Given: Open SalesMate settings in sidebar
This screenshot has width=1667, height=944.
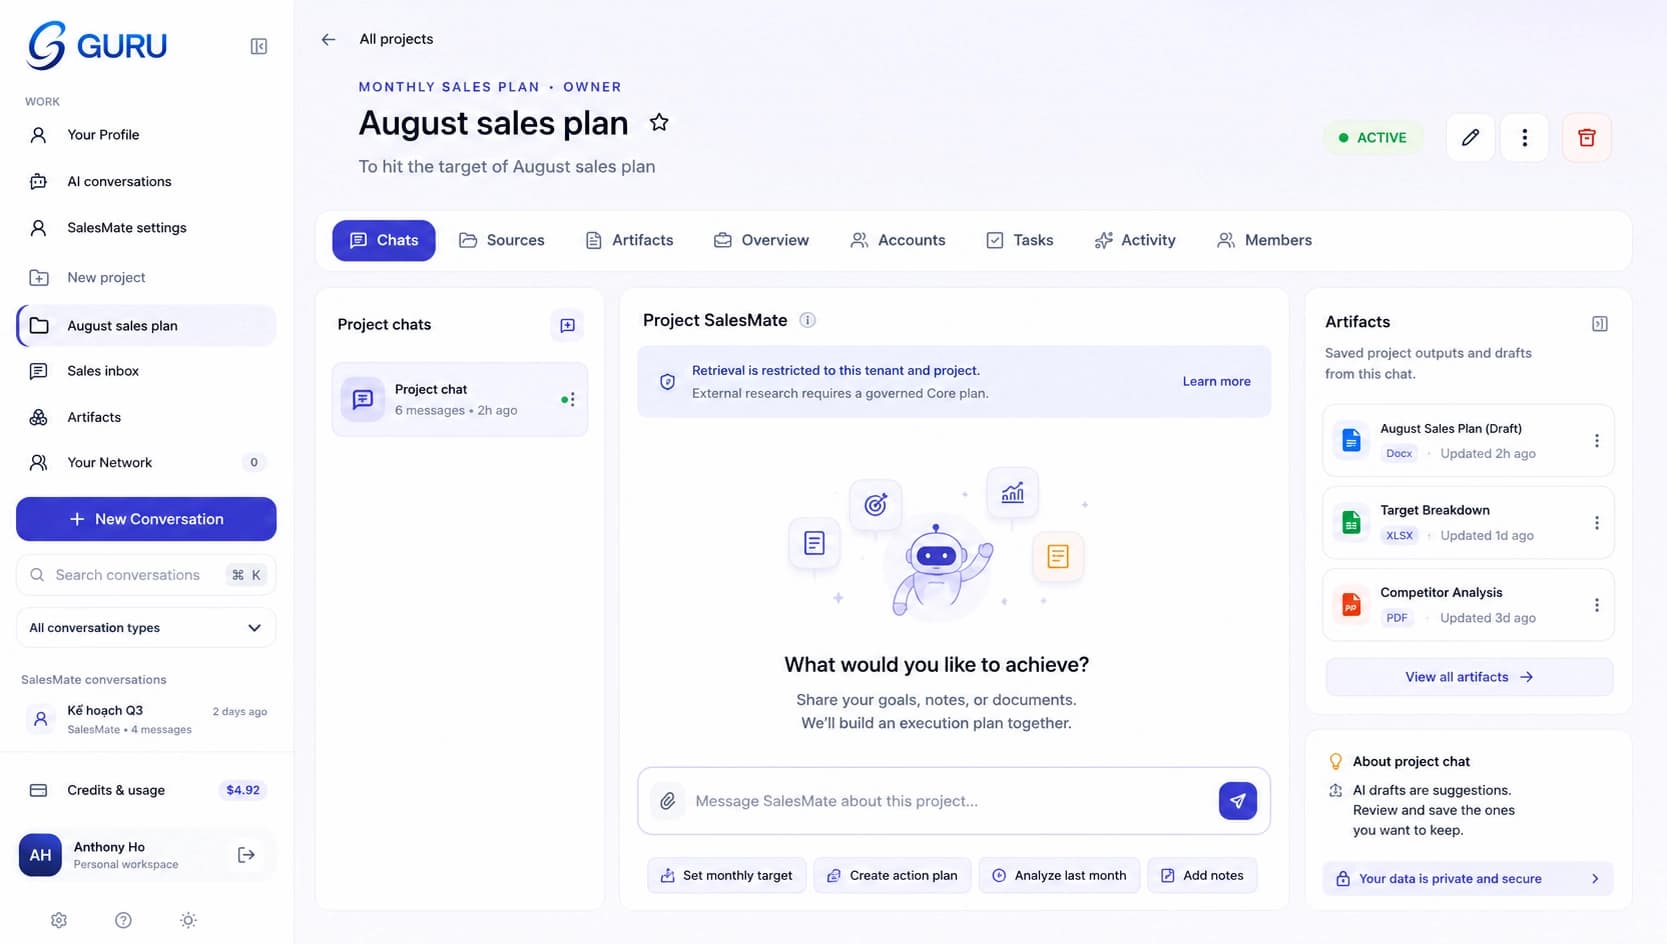Looking at the screenshot, I should tap(146, 228).
